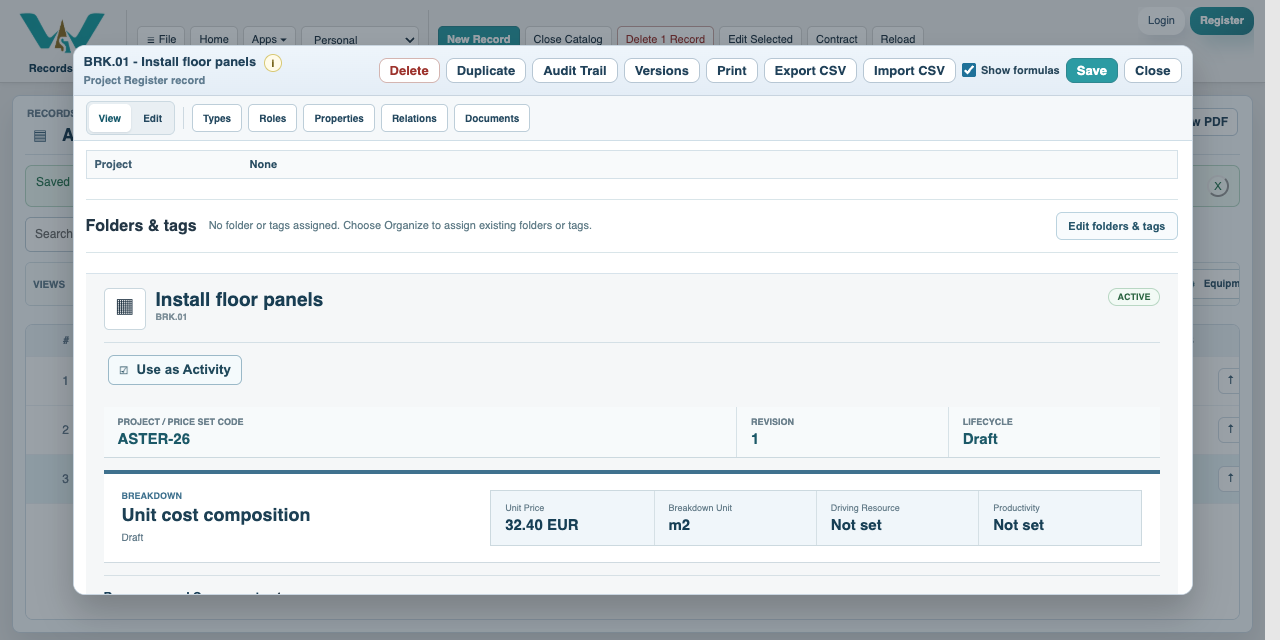Click the Productivity Not set value
This screenshot has height=640, width=1280.
[1018, 525]
